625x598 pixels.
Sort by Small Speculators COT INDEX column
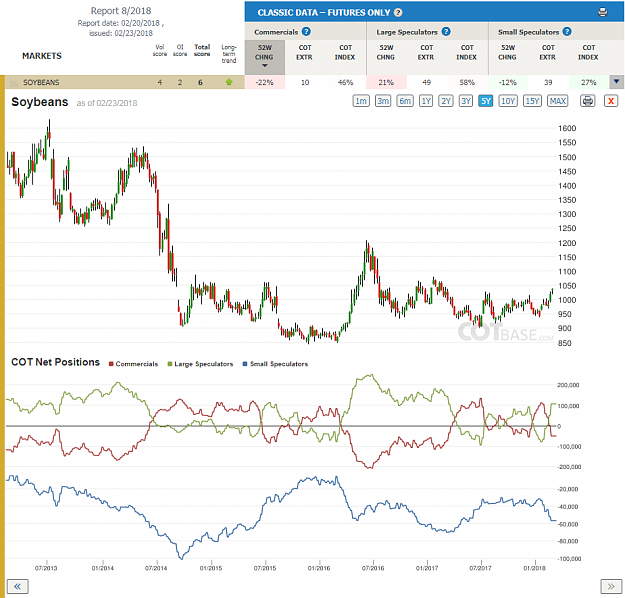(588, 52)
